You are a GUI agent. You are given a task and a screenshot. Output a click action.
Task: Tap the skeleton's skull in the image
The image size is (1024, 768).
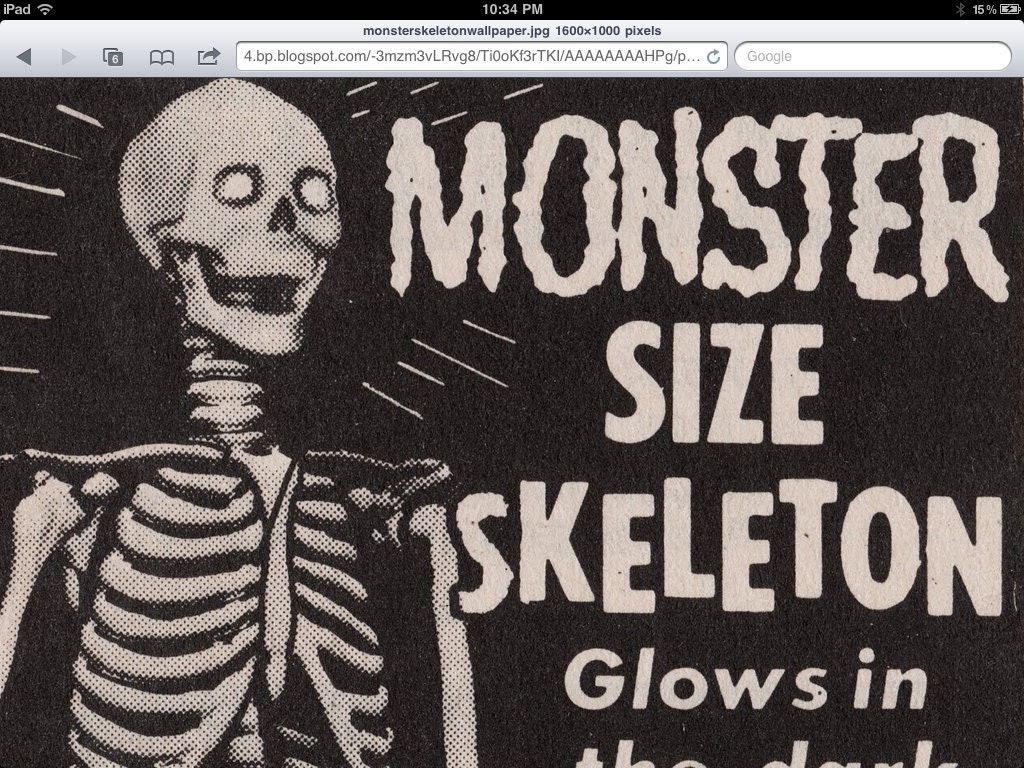230,216
